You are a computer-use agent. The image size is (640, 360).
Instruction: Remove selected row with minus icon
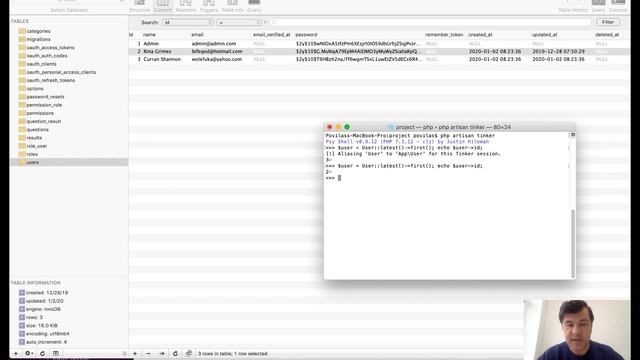tap(148, 353)
